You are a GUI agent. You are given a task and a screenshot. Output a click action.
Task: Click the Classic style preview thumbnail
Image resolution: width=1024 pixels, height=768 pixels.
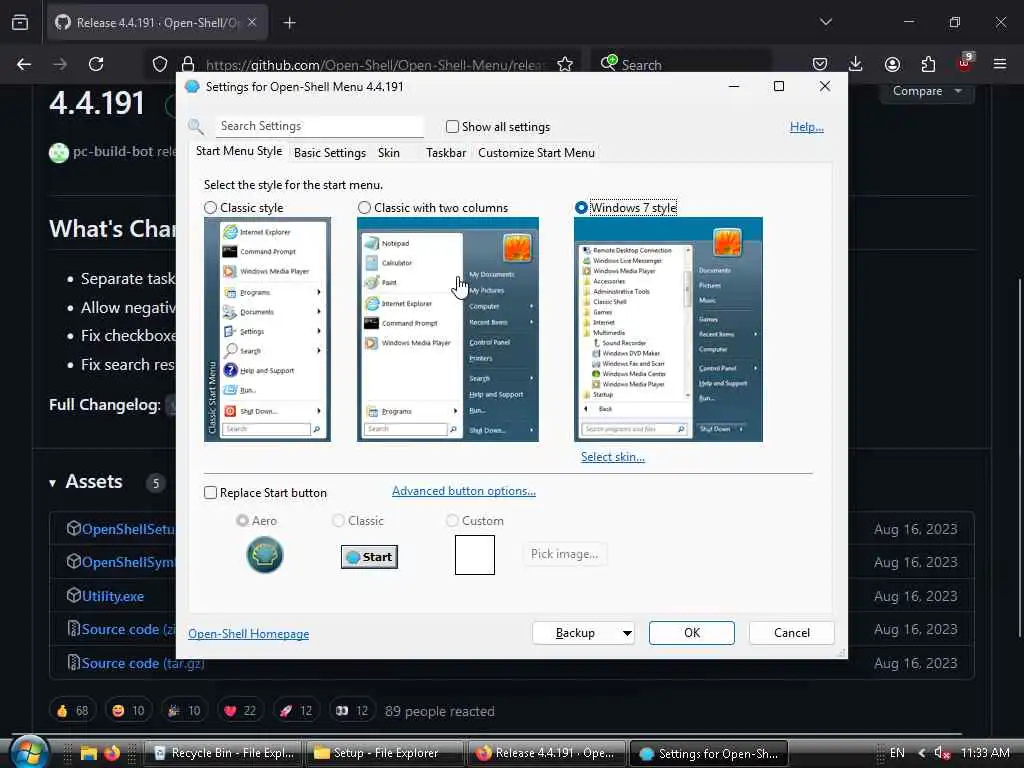[267, 329]
